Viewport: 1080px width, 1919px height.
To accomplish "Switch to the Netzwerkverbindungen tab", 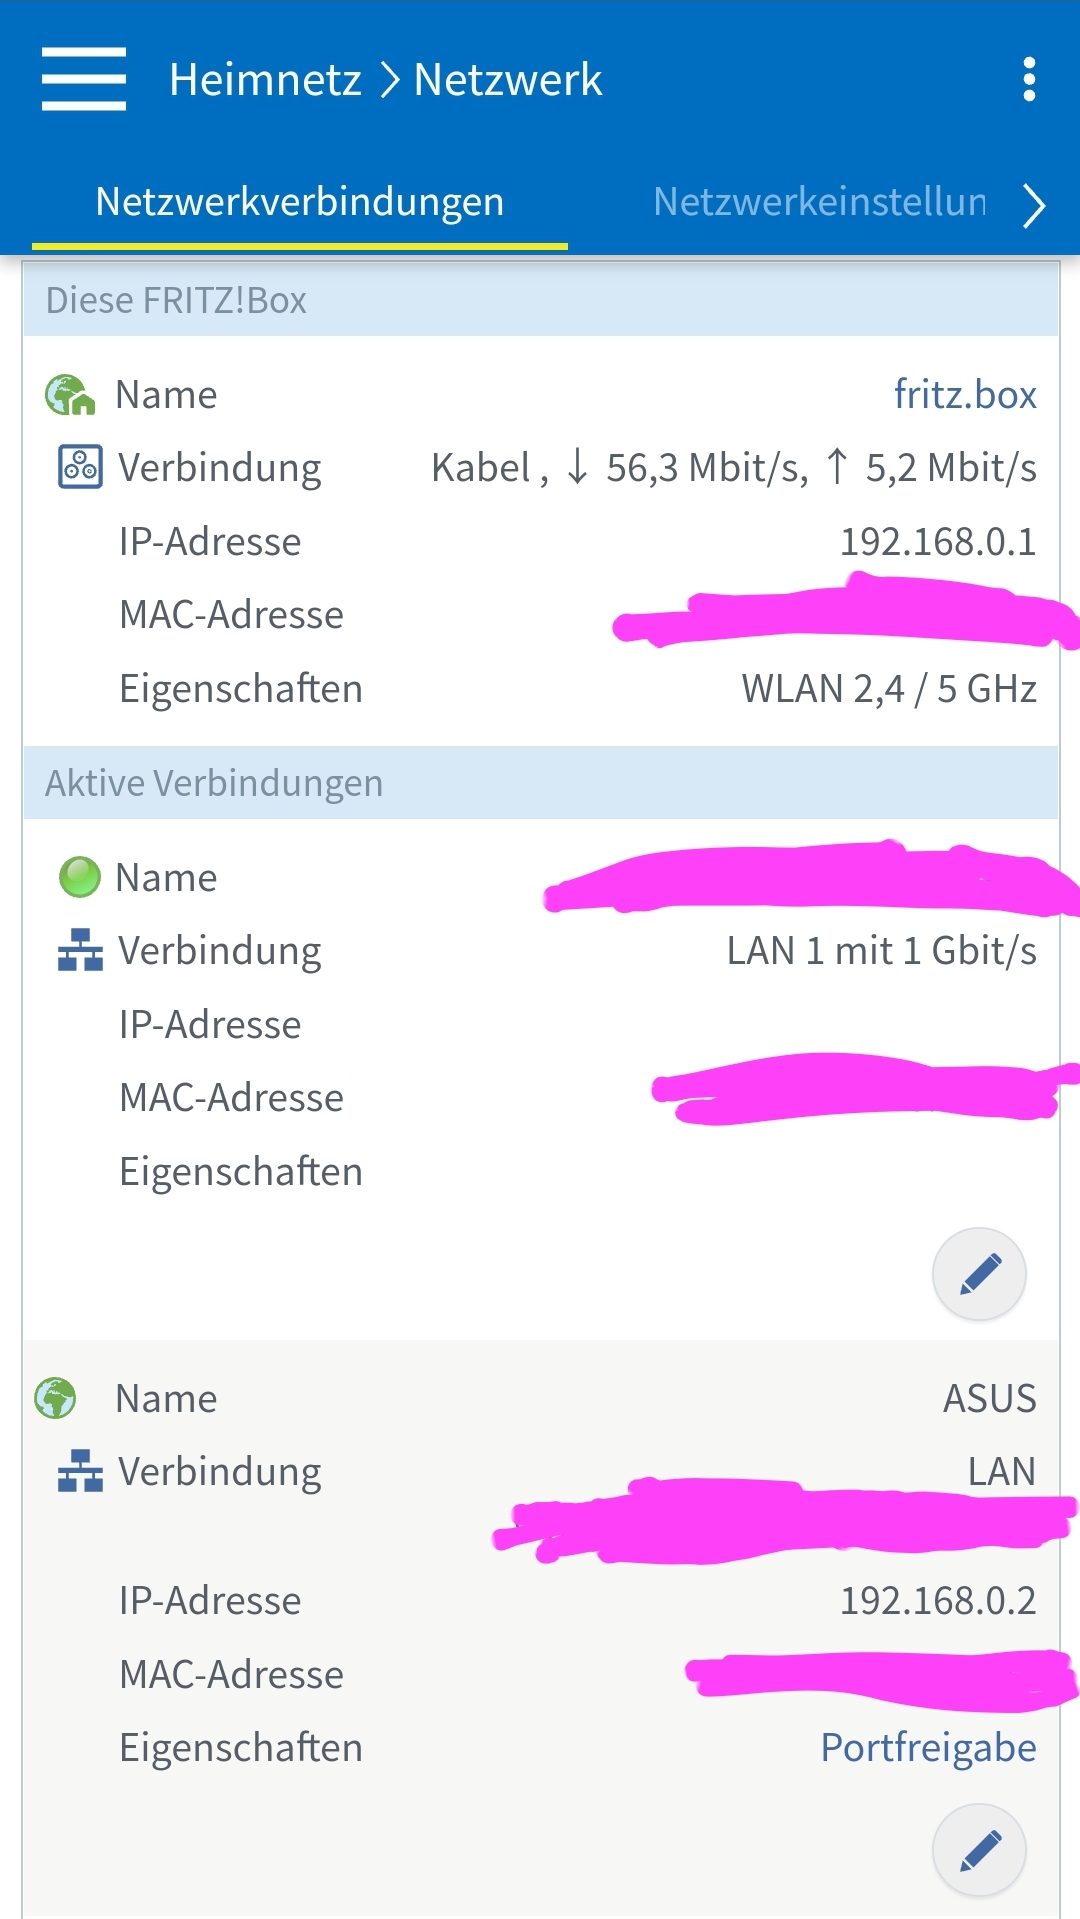I will tap(300, 202).
